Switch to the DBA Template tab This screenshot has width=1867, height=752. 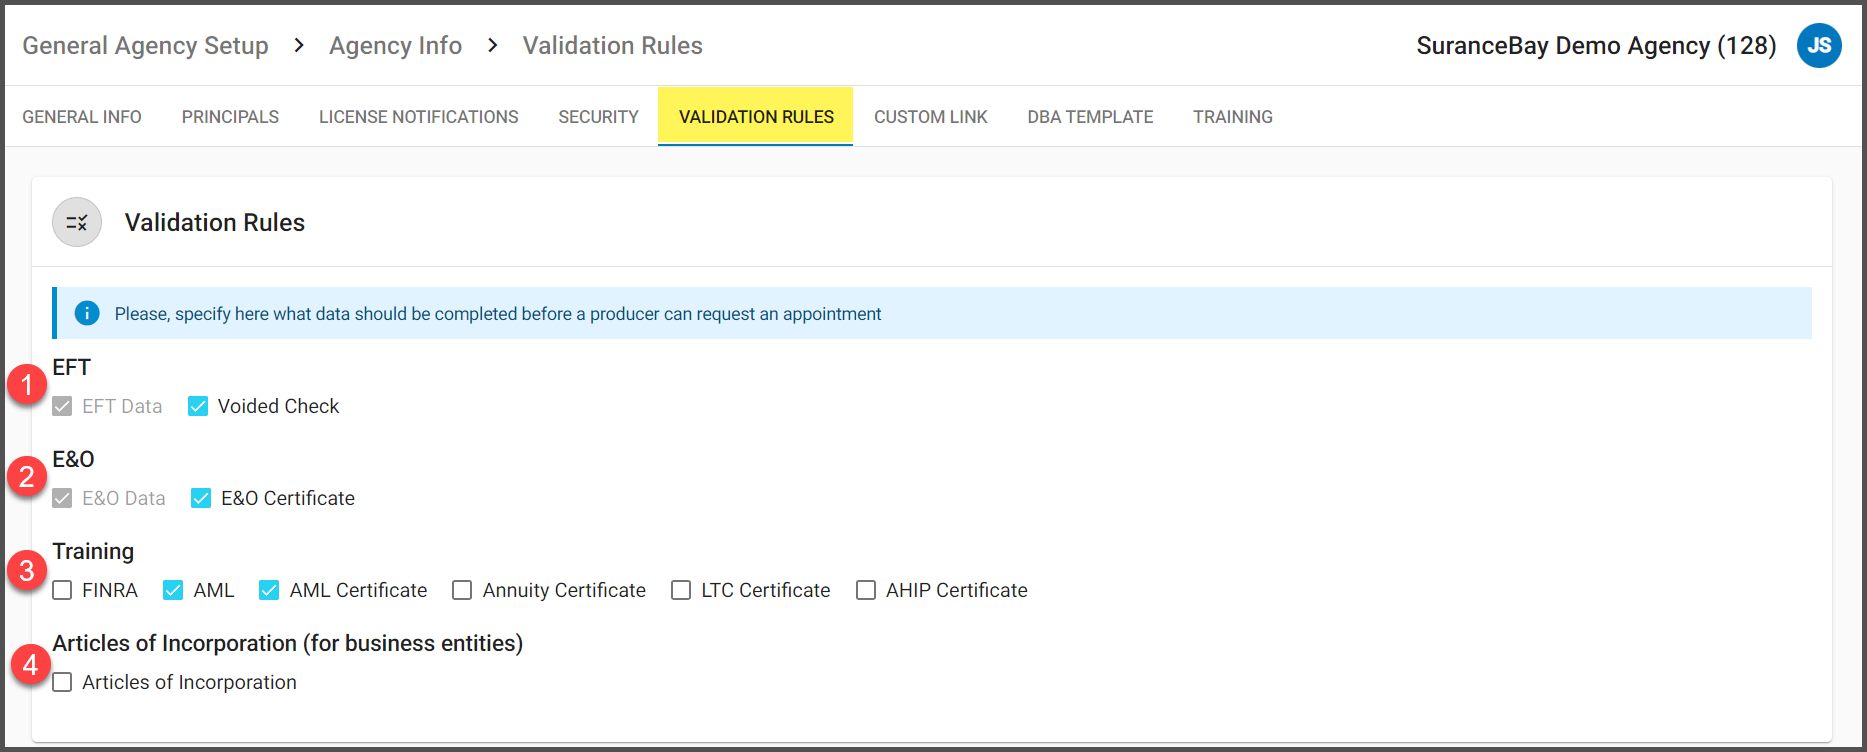pos(1090,117)
